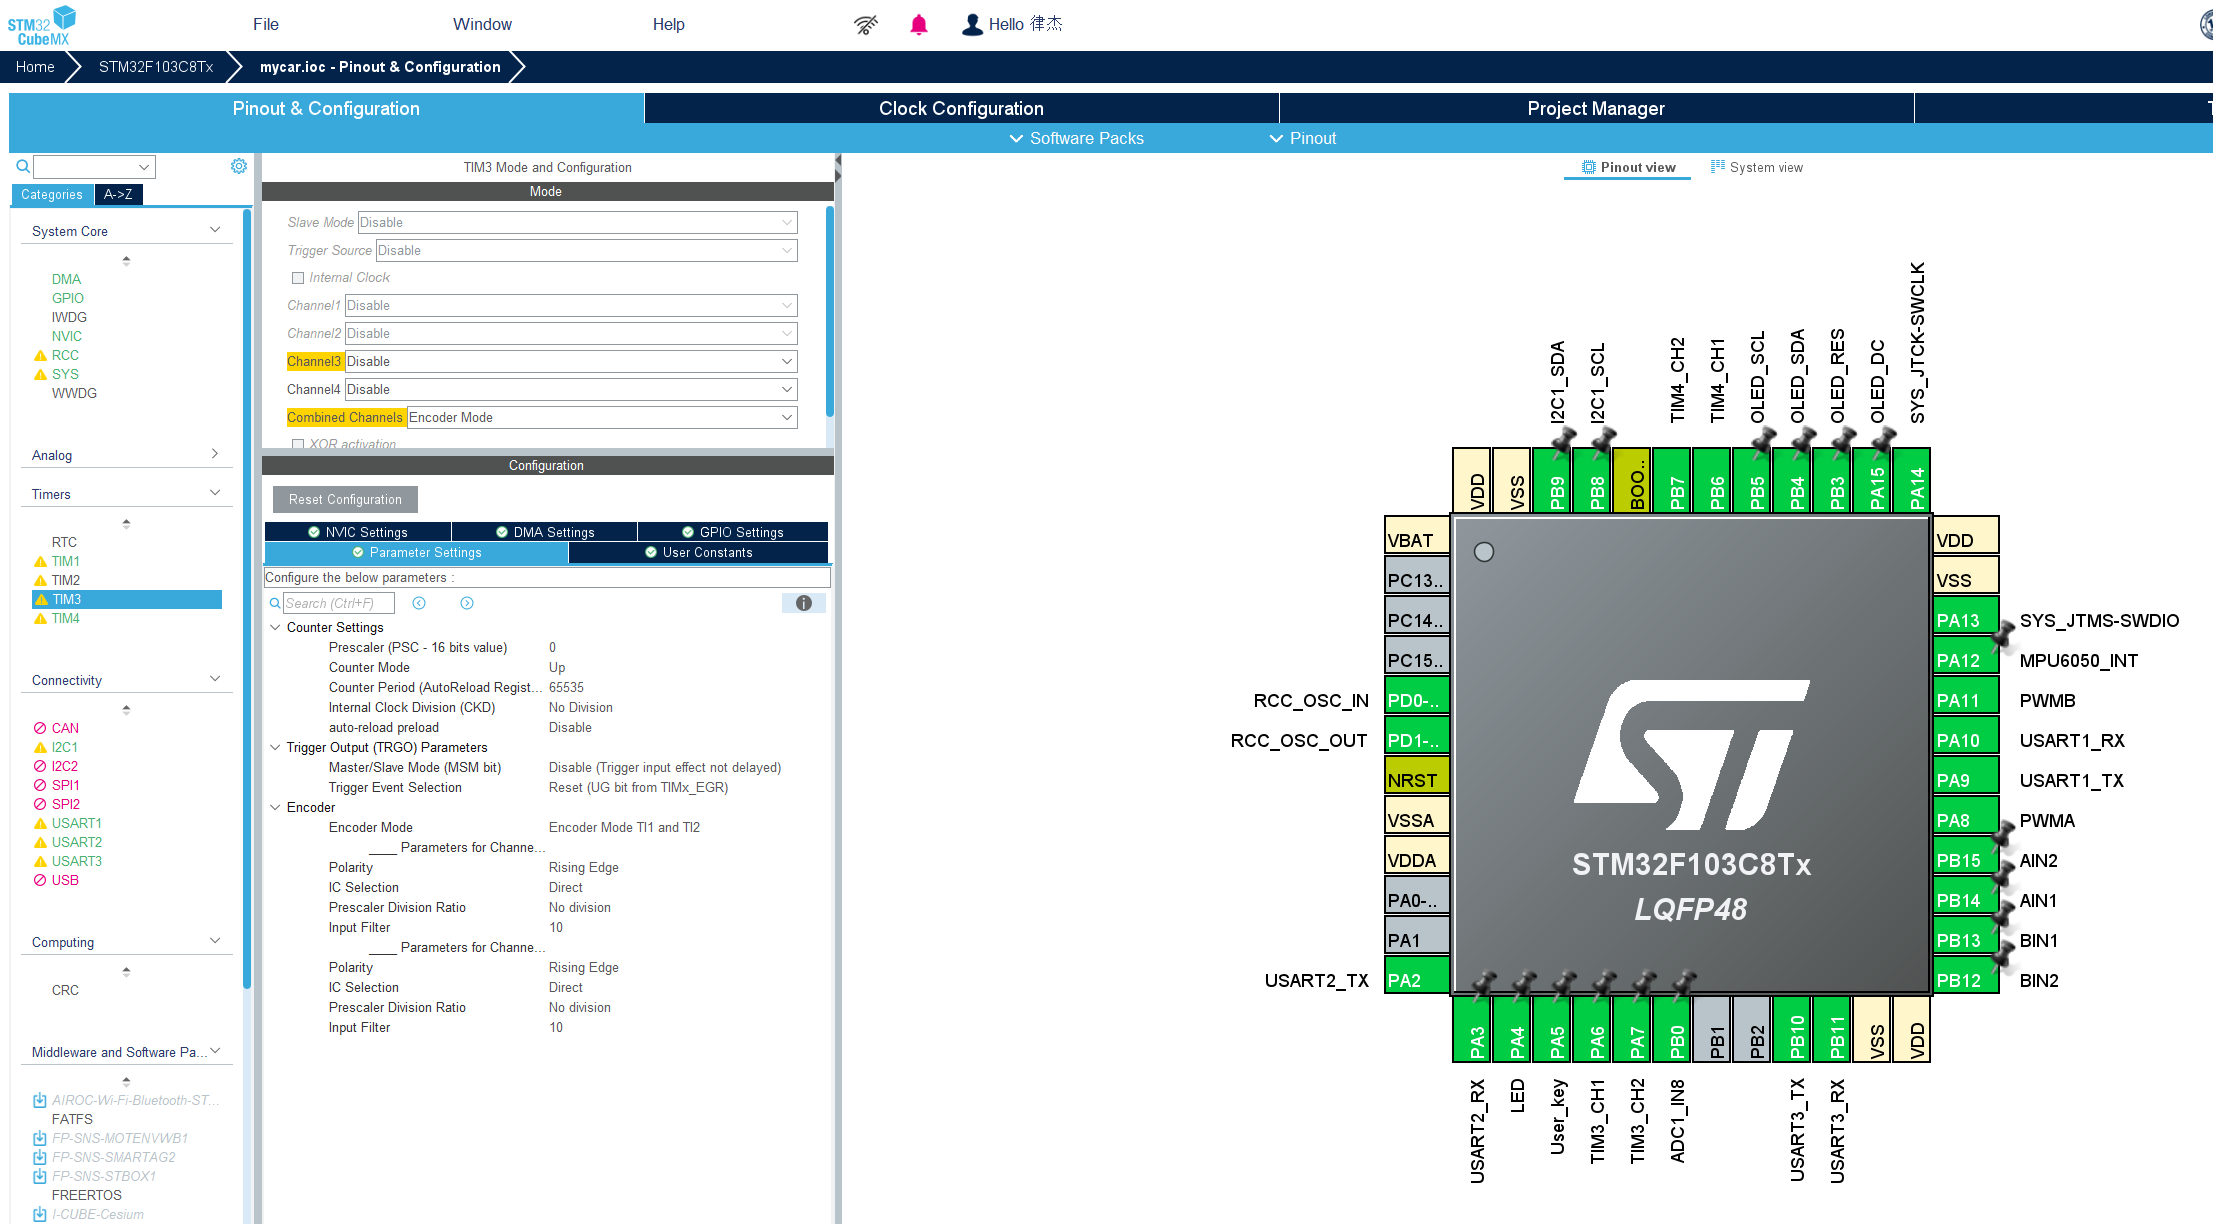Click the FP-SNS-MOTENVWB1 download icon
This screenshot has width=2213, height=1224.
[x=40, y=1138]
